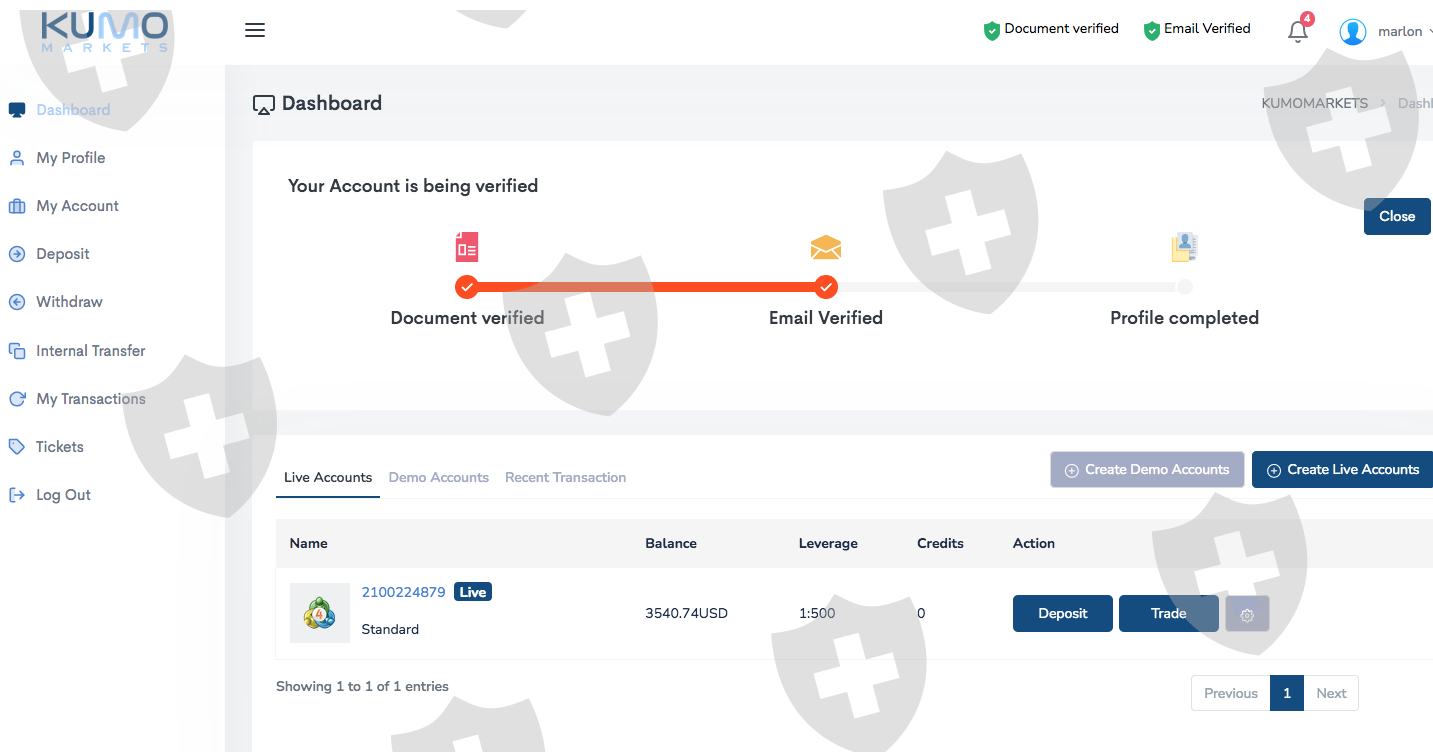The width and height of the screenshot is (1433, 752).
Task: Click the KUMOMARKETS breadcrumb link
Action: [x=1315, y=104]
